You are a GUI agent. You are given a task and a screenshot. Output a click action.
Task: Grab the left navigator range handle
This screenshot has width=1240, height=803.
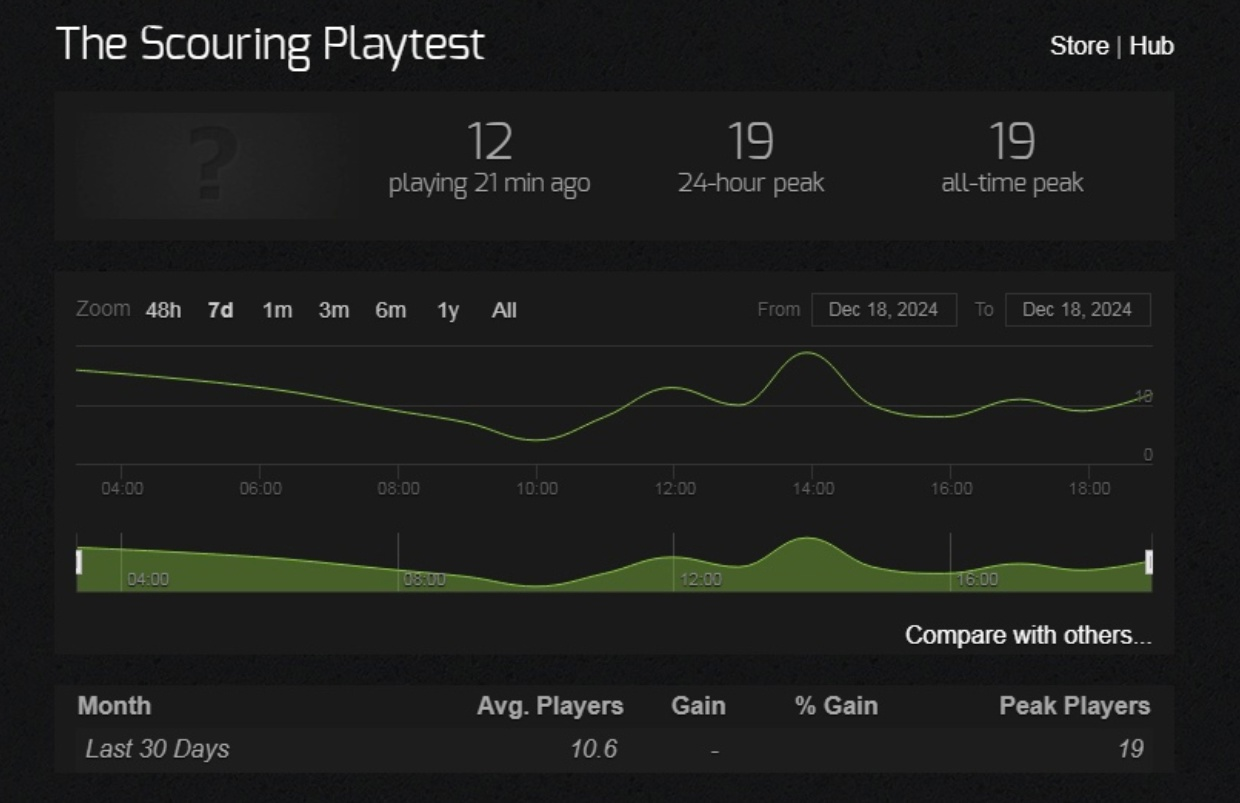(79, 562)
